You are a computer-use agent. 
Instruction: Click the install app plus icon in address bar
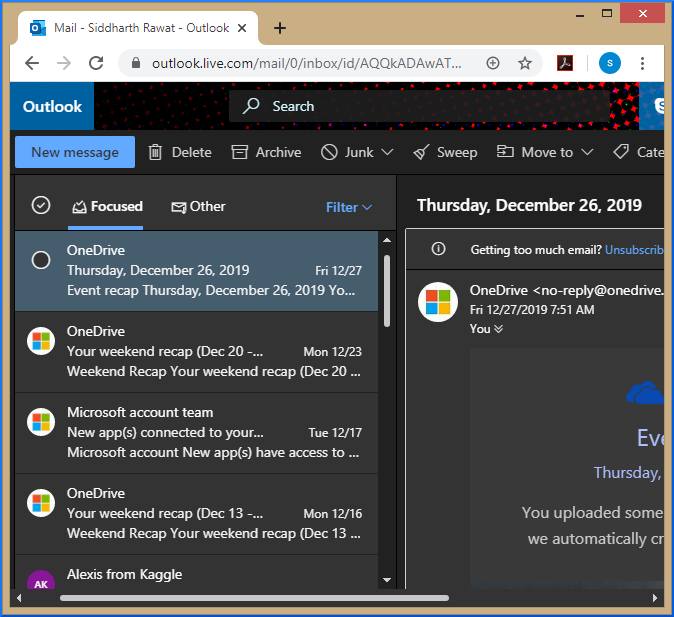pyautogui.click(x=493, y=63)
